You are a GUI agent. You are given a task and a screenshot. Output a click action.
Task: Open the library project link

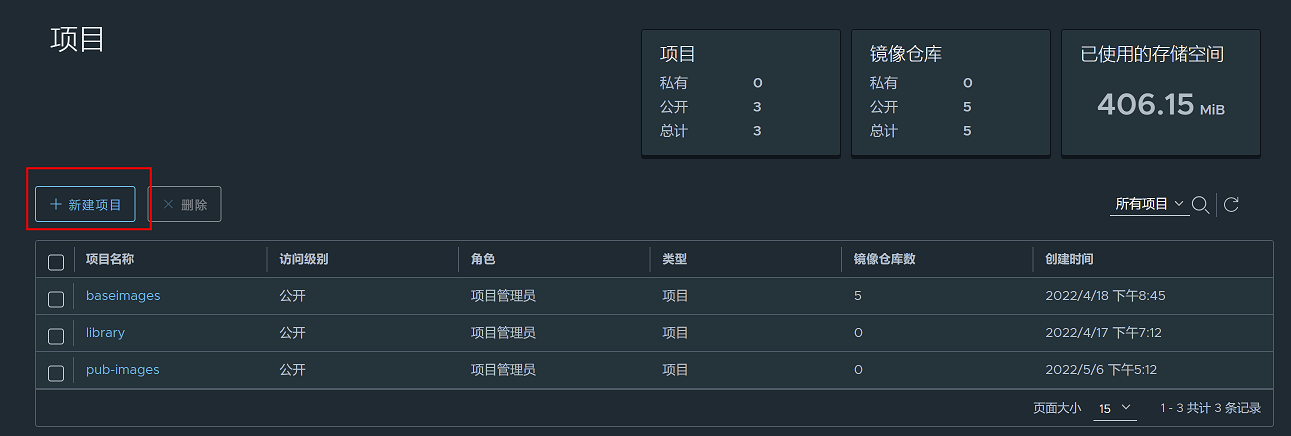105,333
